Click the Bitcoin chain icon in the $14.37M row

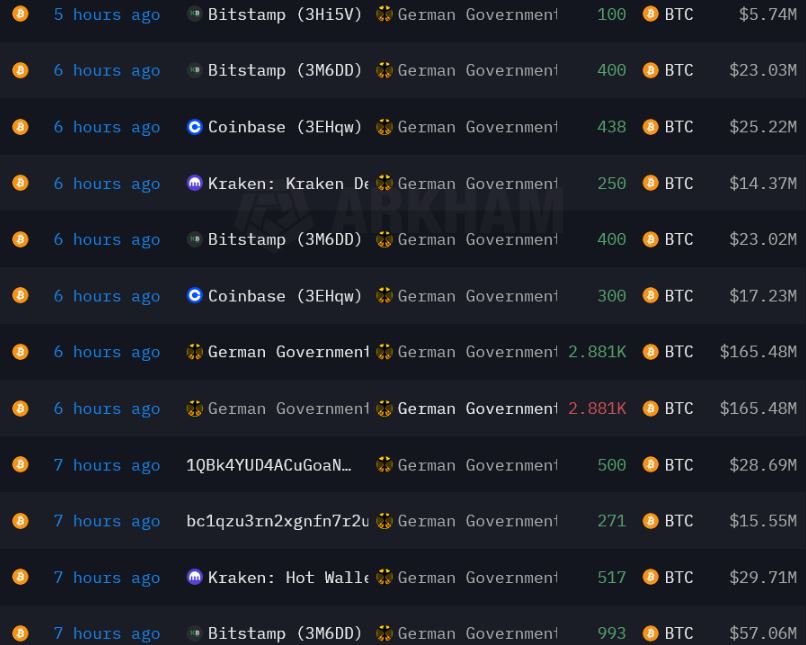coord(20,183)
